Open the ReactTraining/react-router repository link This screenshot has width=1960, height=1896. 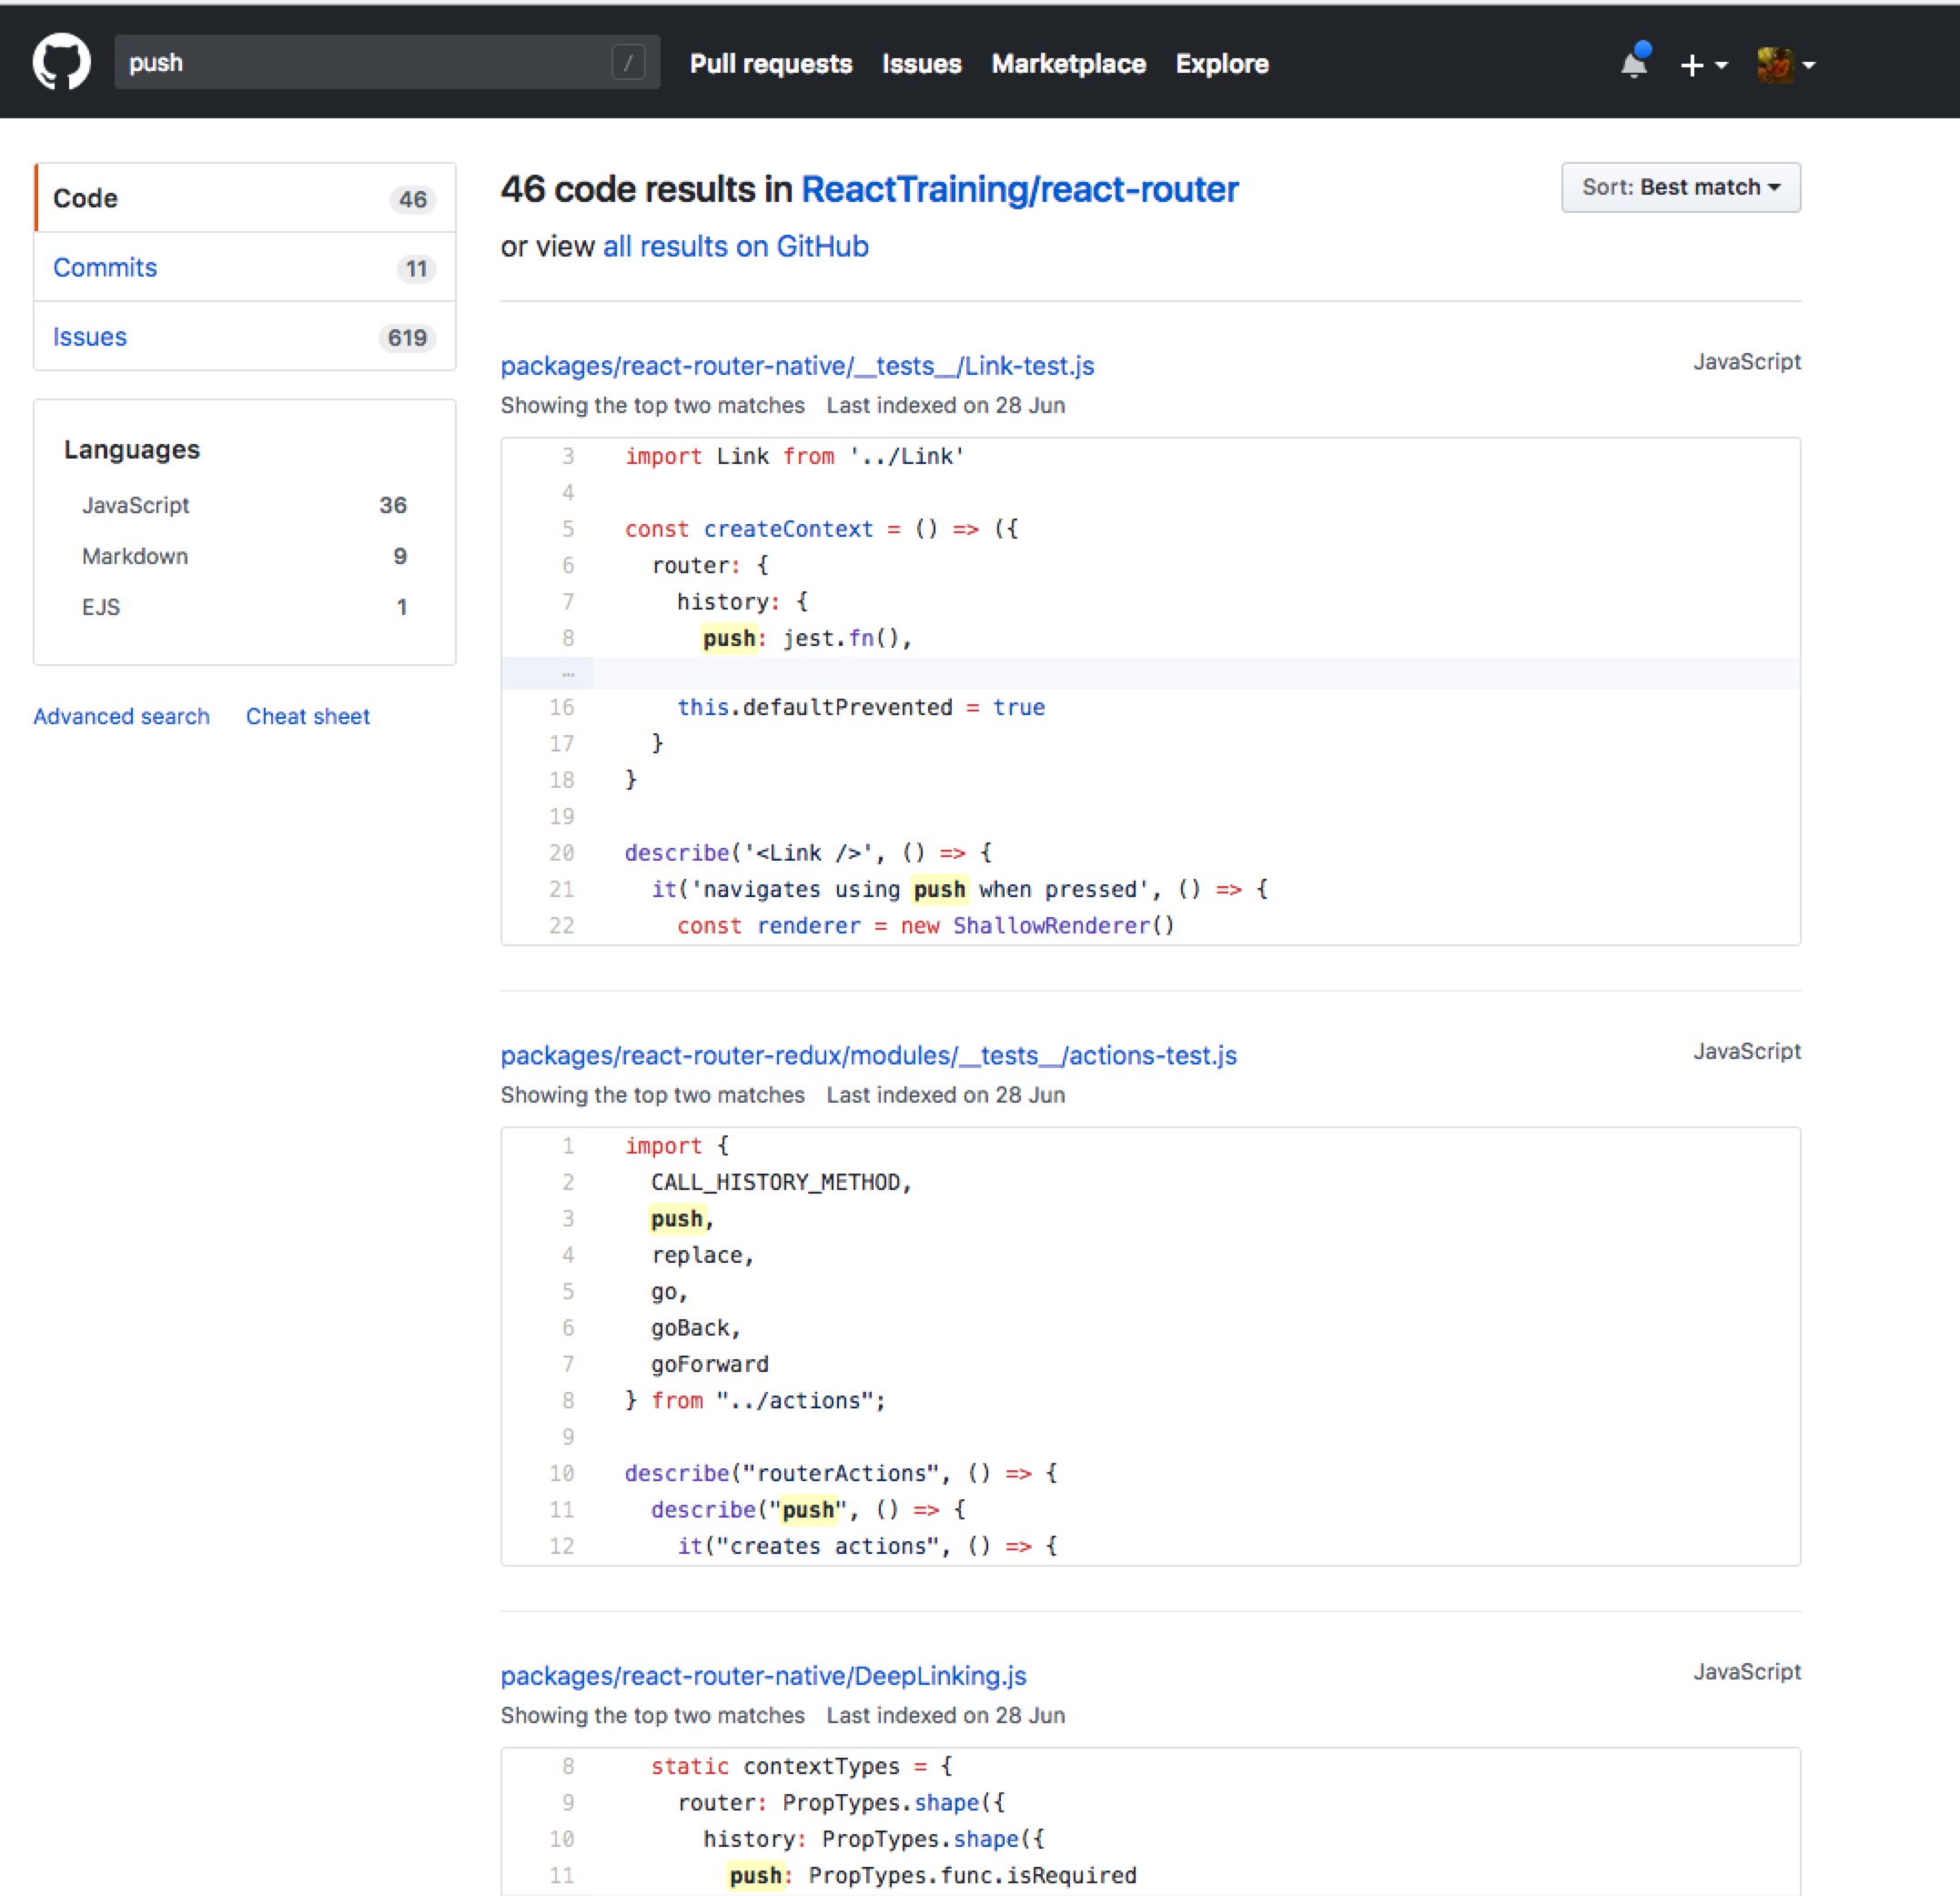[1019, 189]
